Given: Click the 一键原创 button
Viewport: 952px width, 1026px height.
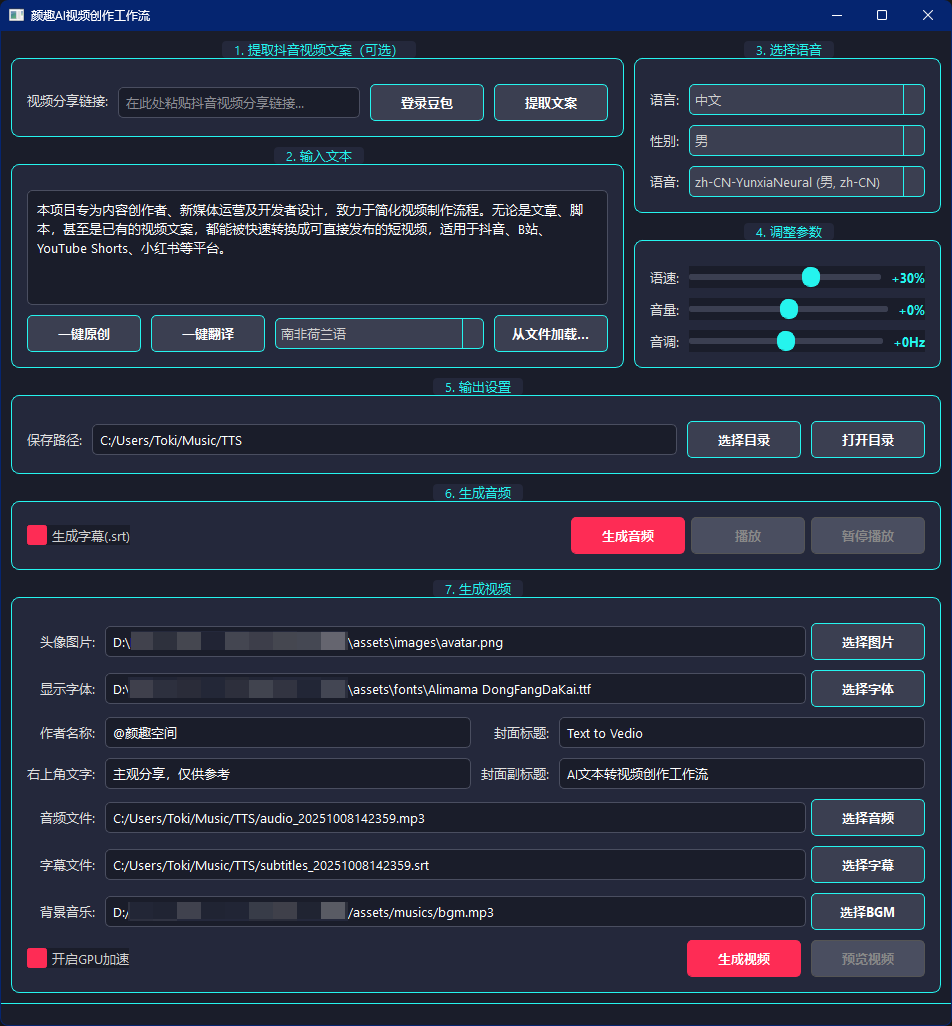Looking at the screenshot, I should tap(84, 334).
